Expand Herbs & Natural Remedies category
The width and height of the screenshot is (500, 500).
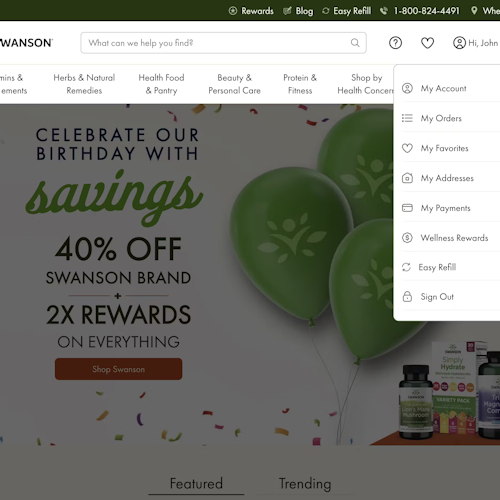point(84,84)
